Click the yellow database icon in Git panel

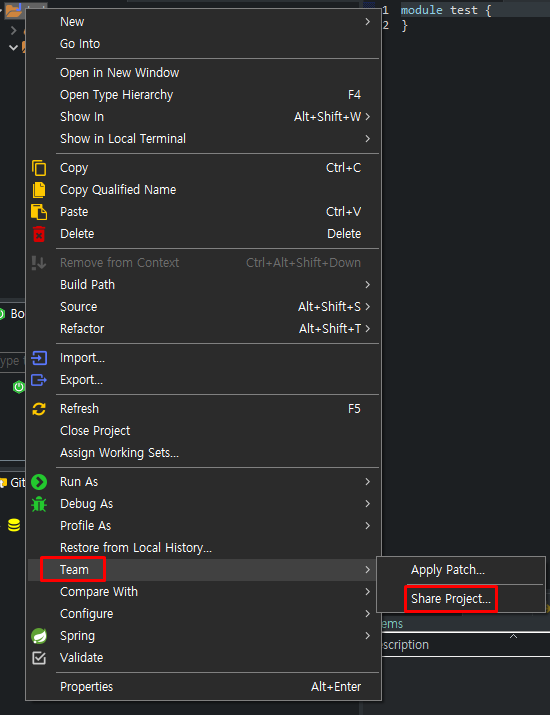tap(14, 526)
